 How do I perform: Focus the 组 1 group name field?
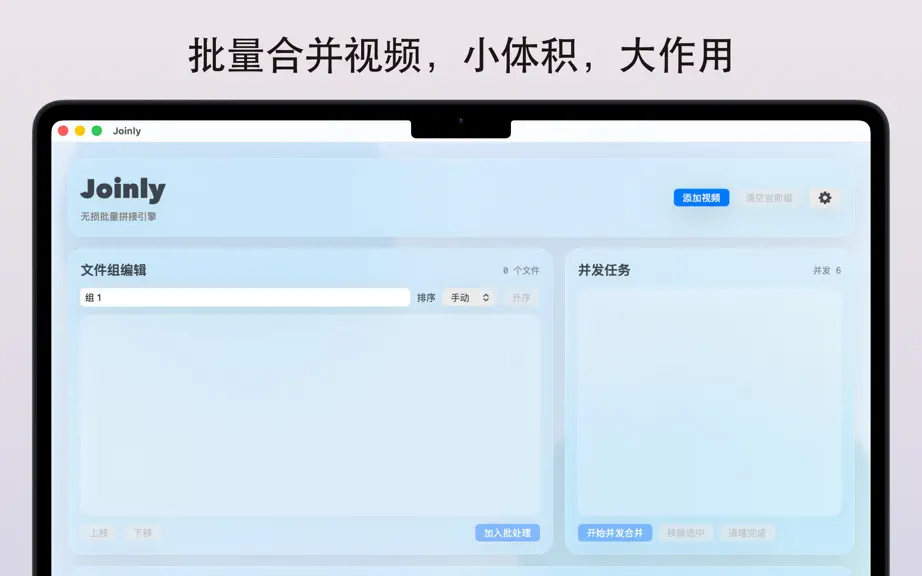(x=245, y=297)
